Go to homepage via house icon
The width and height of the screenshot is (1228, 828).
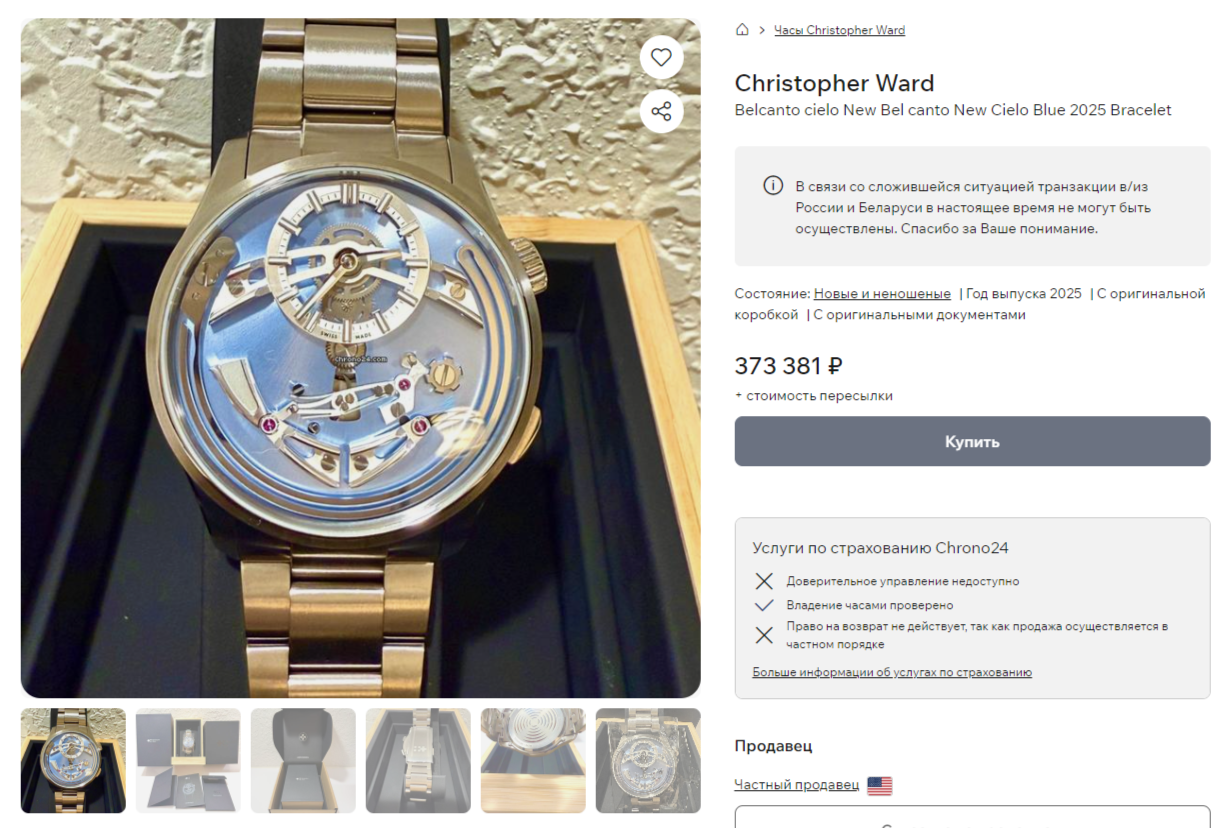click(742, 30)
